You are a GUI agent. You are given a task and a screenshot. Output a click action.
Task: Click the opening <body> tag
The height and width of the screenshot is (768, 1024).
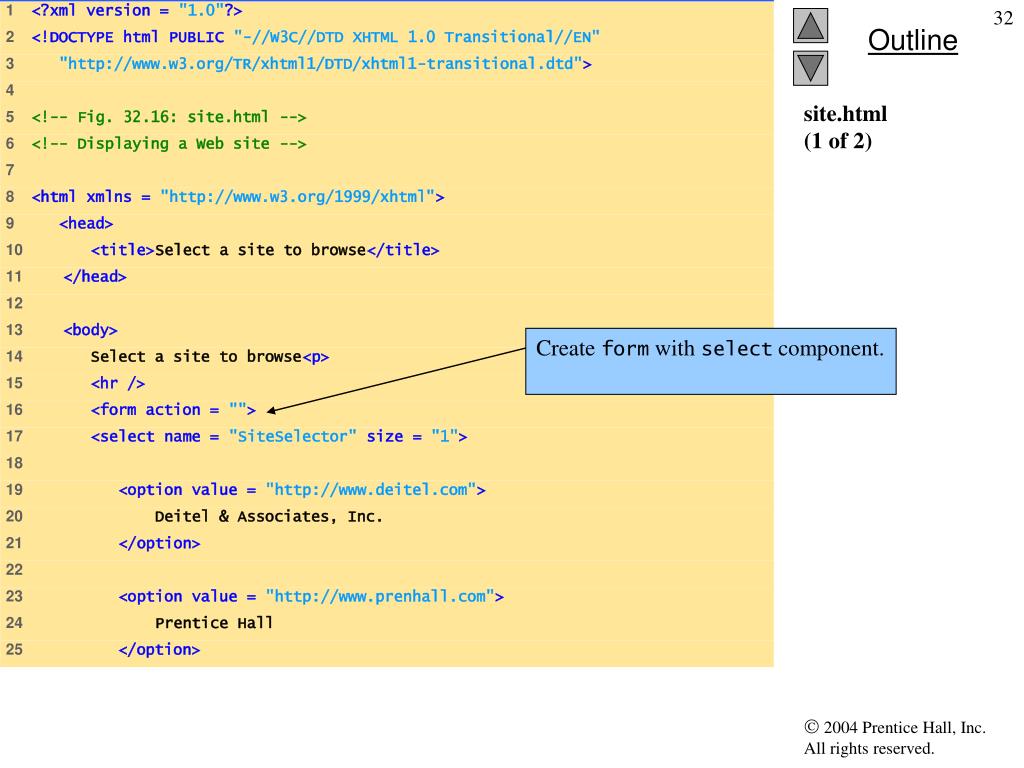point(90,330)
